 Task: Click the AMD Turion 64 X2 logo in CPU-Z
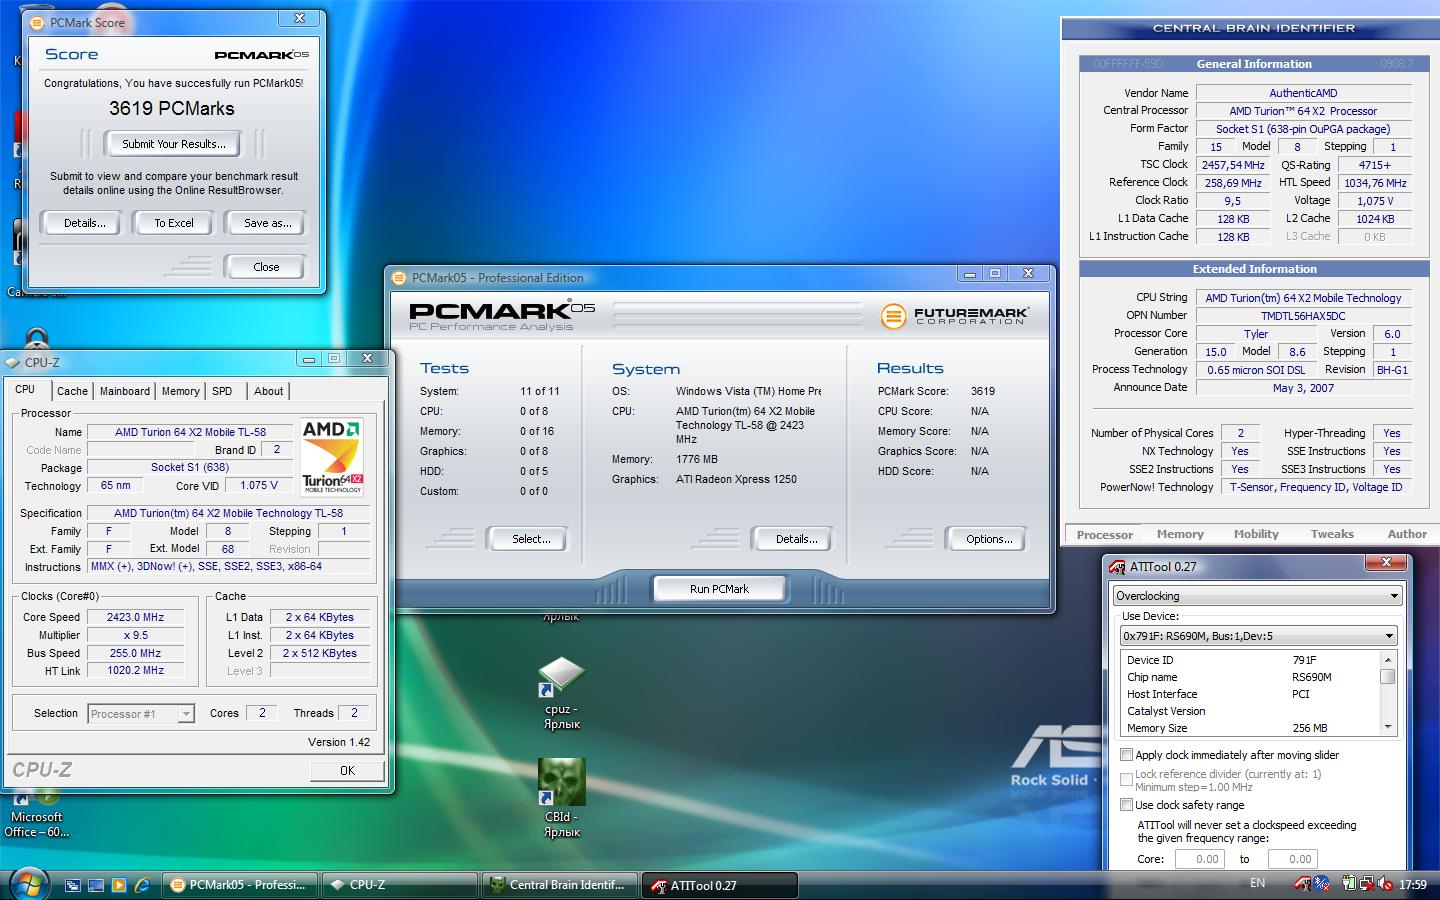coord(332,456)
